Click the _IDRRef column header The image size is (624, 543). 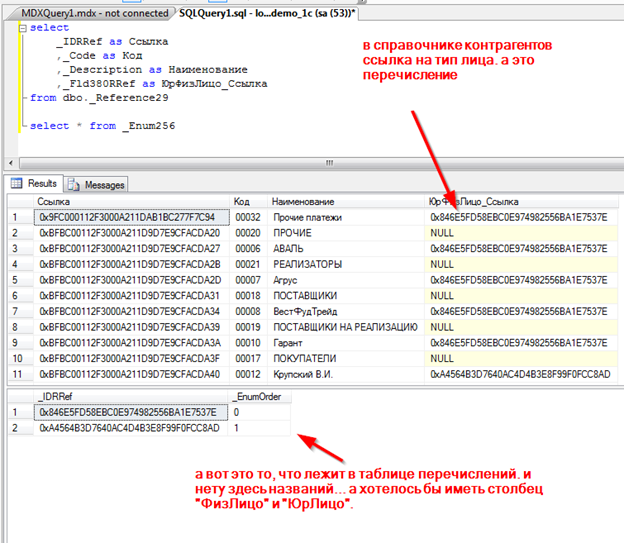131,397
